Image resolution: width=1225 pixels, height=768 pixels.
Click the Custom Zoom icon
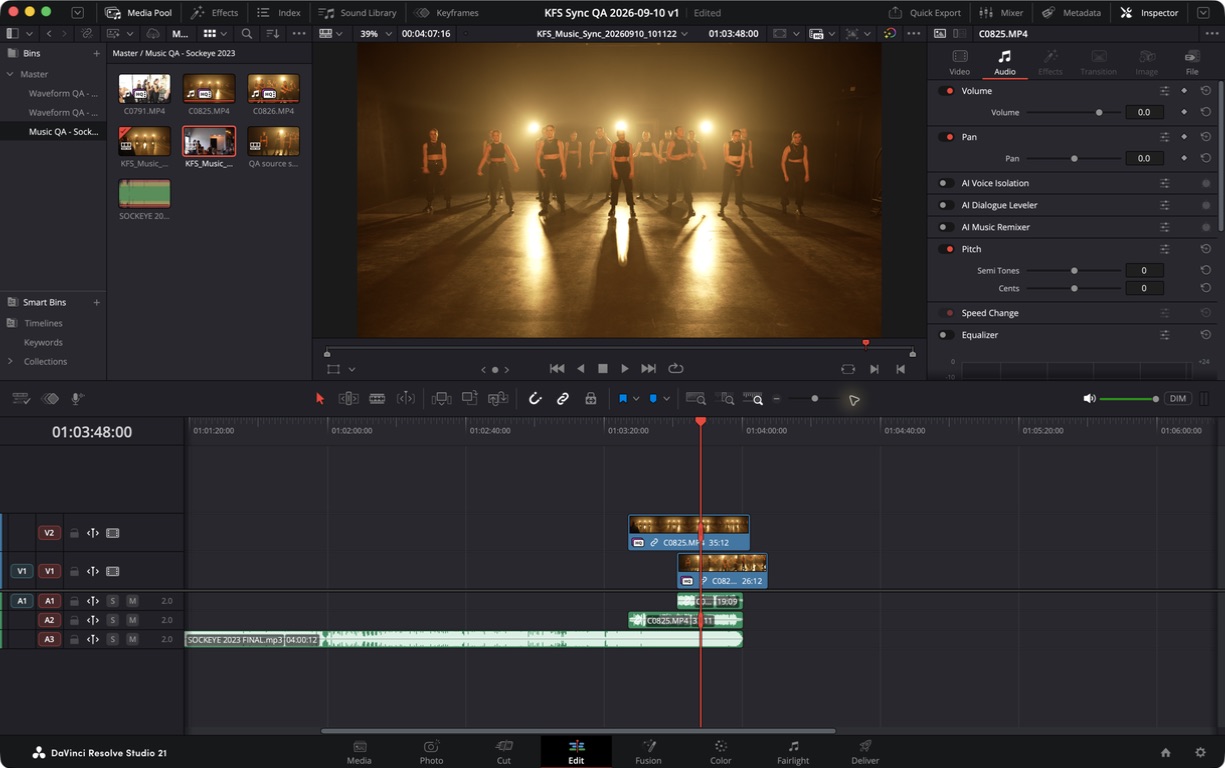[754, 398]
